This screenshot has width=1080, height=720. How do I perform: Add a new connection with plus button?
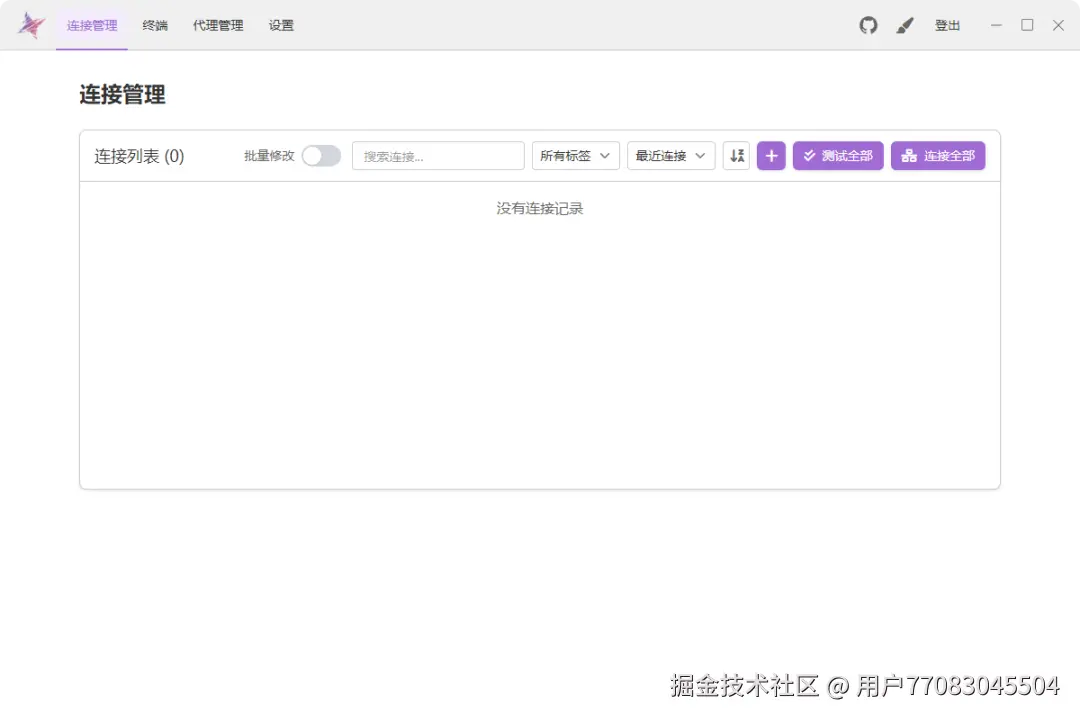click(x=771, y=156)
